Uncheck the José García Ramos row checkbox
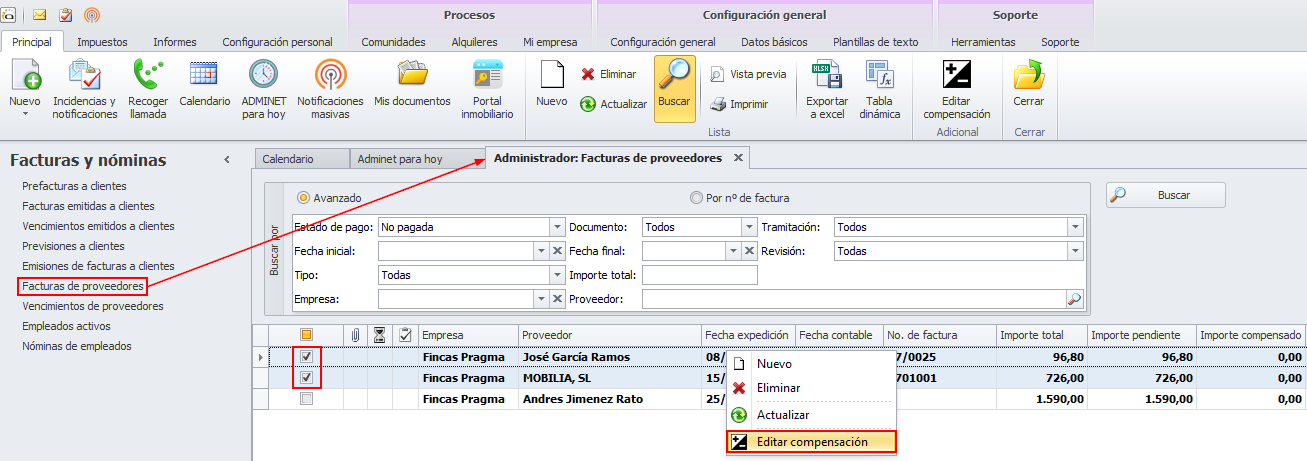This screenshot has width=1307, height=461. click(307, 357)
